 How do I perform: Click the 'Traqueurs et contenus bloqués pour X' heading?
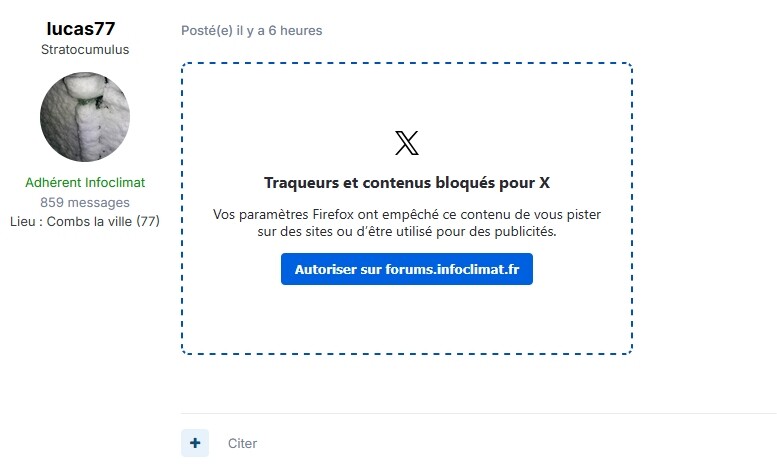407,183
